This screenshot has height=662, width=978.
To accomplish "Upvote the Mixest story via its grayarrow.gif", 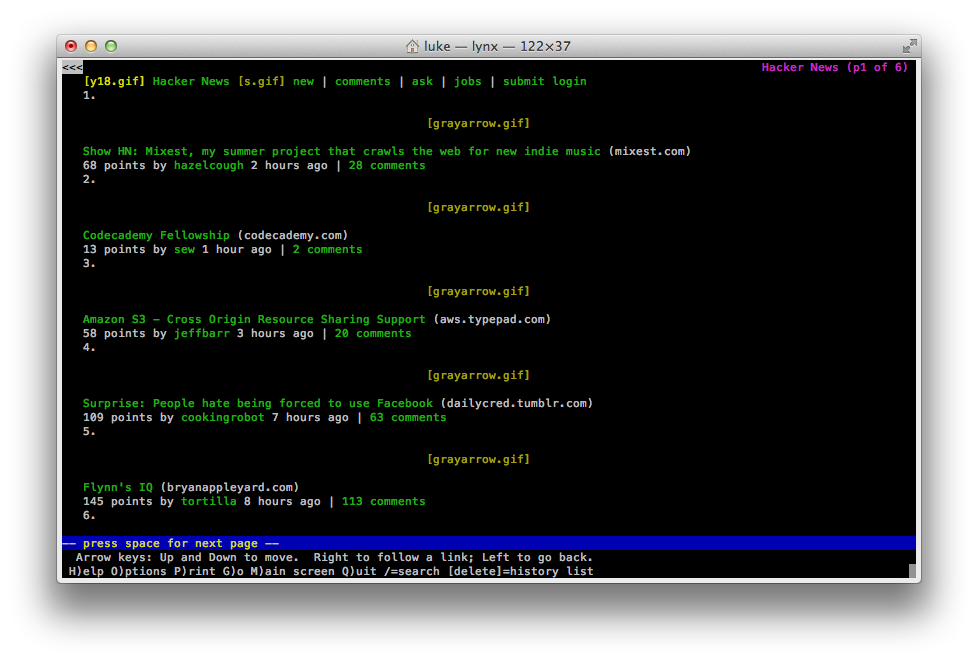I will point(478,124).
